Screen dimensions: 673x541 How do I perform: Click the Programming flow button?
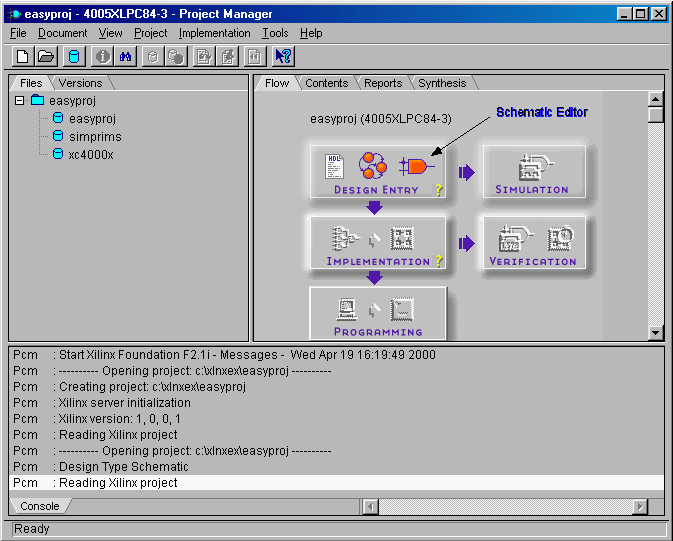coord(377,314)
